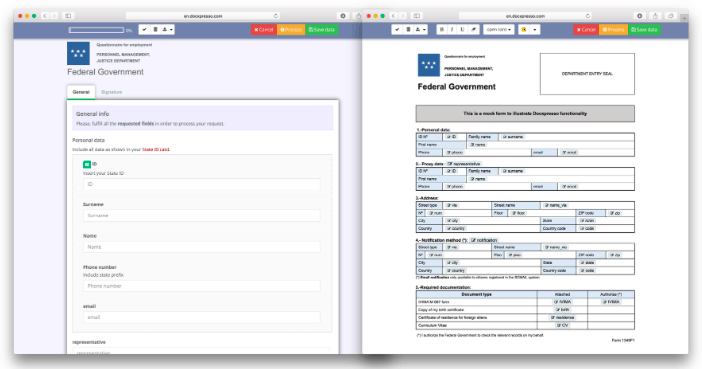This screenshot has height=369, width=702.
Task: Select the eraser clear-format icon
Action: [473, 30]
